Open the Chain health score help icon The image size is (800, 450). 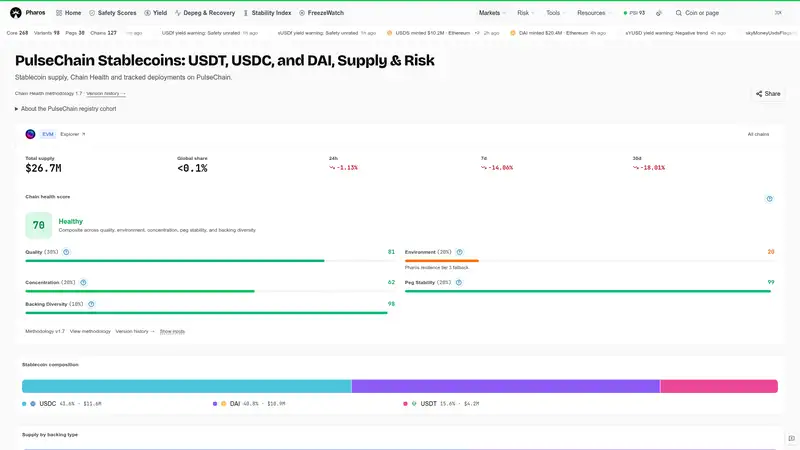(769, 198)
